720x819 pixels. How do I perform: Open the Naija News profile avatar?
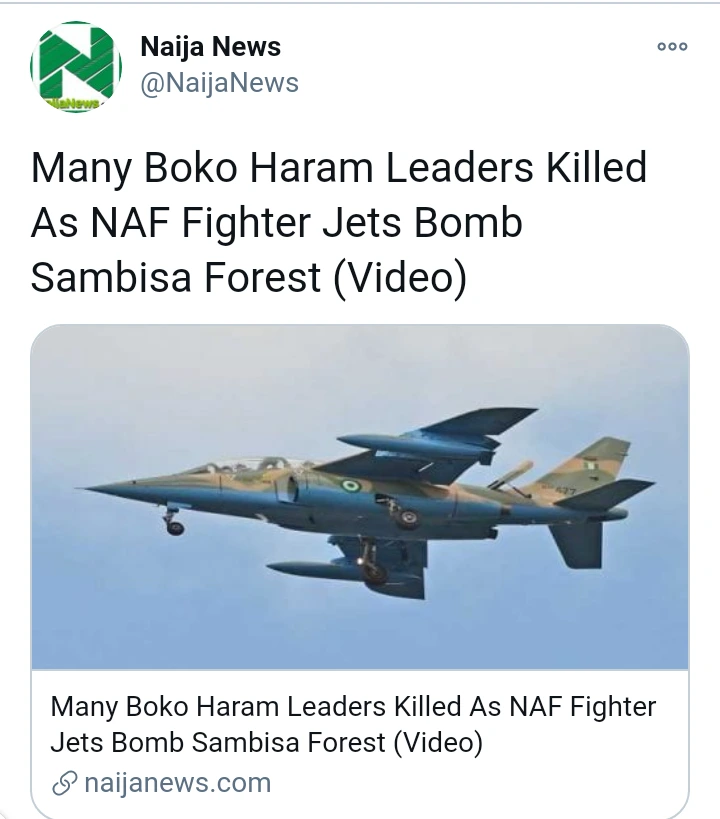tap(76, 67)
